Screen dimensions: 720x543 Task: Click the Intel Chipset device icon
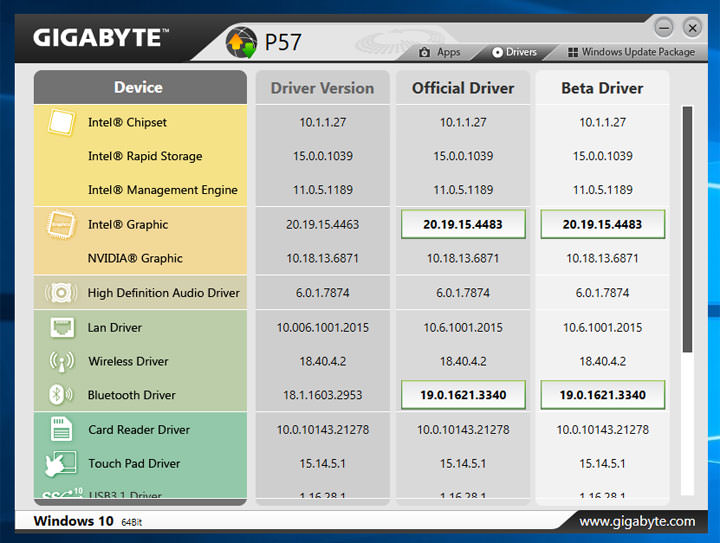point(60,123)
